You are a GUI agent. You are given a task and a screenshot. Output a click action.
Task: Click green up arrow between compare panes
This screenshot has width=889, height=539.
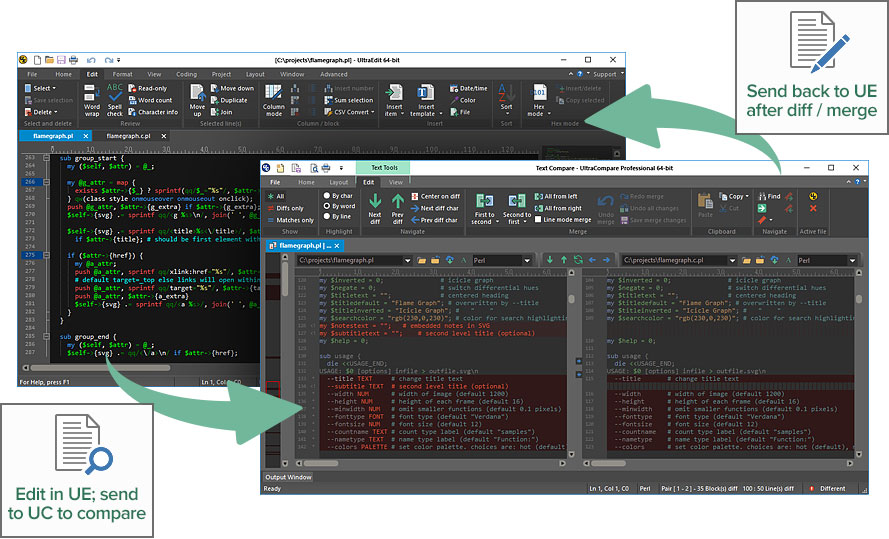564,260
